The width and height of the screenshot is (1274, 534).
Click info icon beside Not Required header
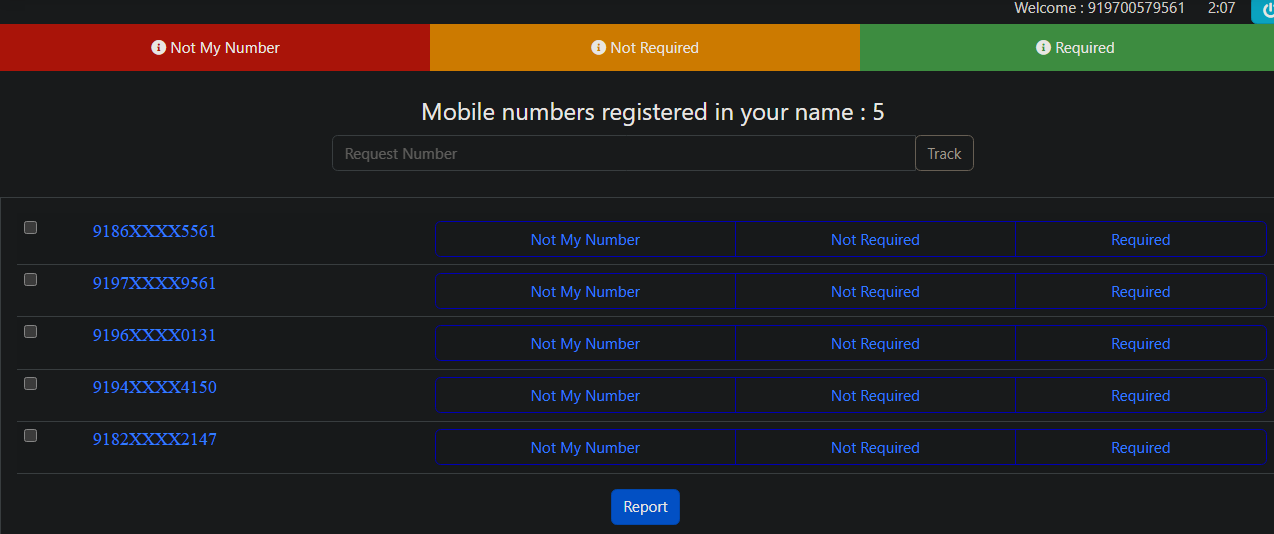(598, 48)
